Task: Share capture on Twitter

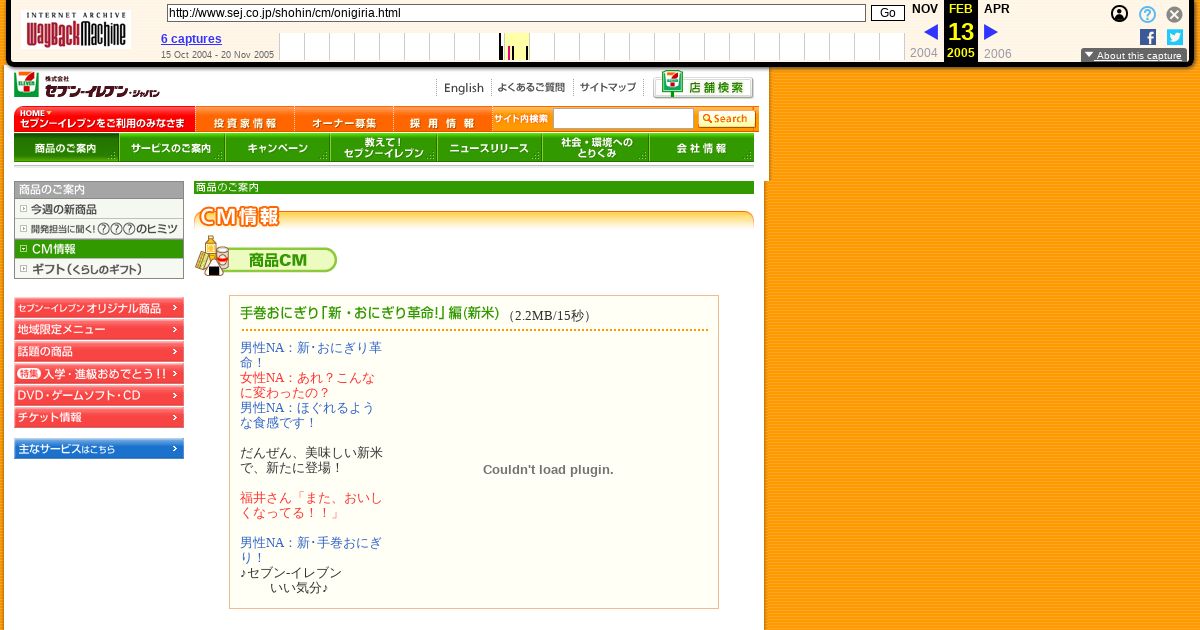Action: coord(1175,37)
